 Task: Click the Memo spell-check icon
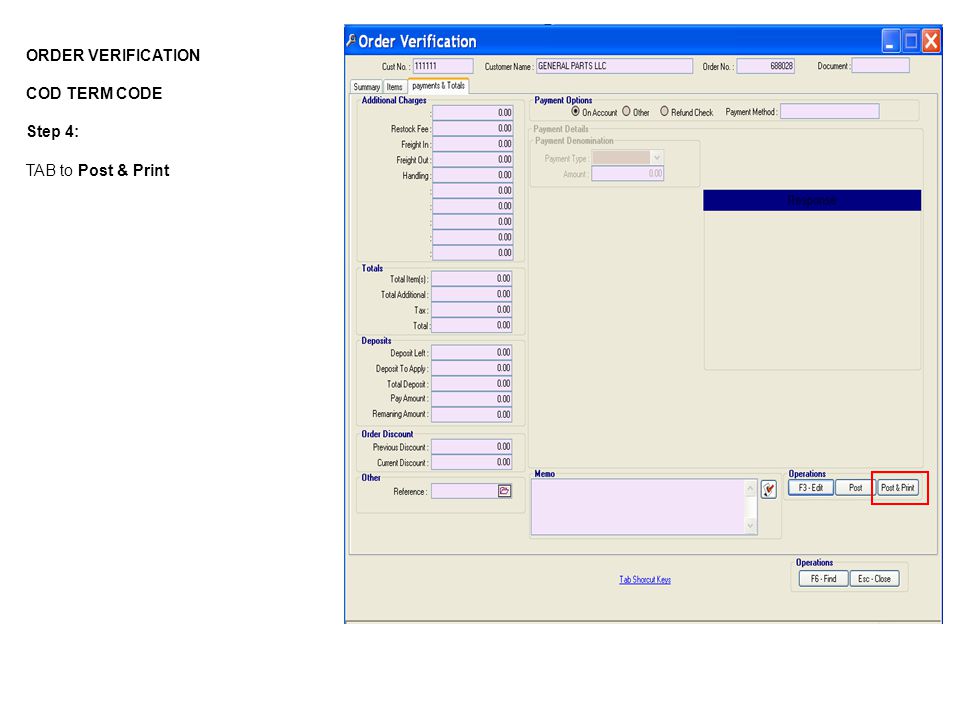[x=769, y=489]
